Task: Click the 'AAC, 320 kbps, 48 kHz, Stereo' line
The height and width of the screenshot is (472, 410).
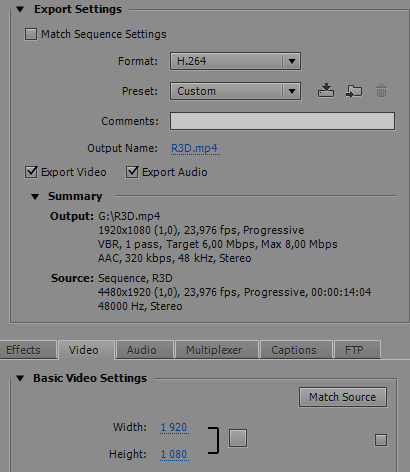Action: (175, 258)
